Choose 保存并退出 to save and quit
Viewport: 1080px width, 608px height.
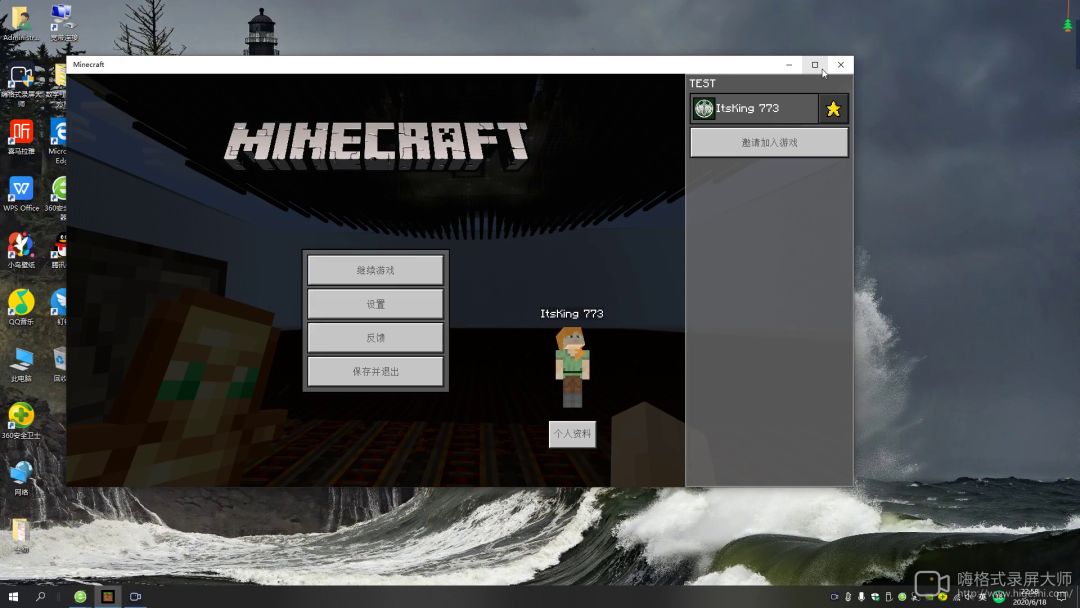click(375, 372)
